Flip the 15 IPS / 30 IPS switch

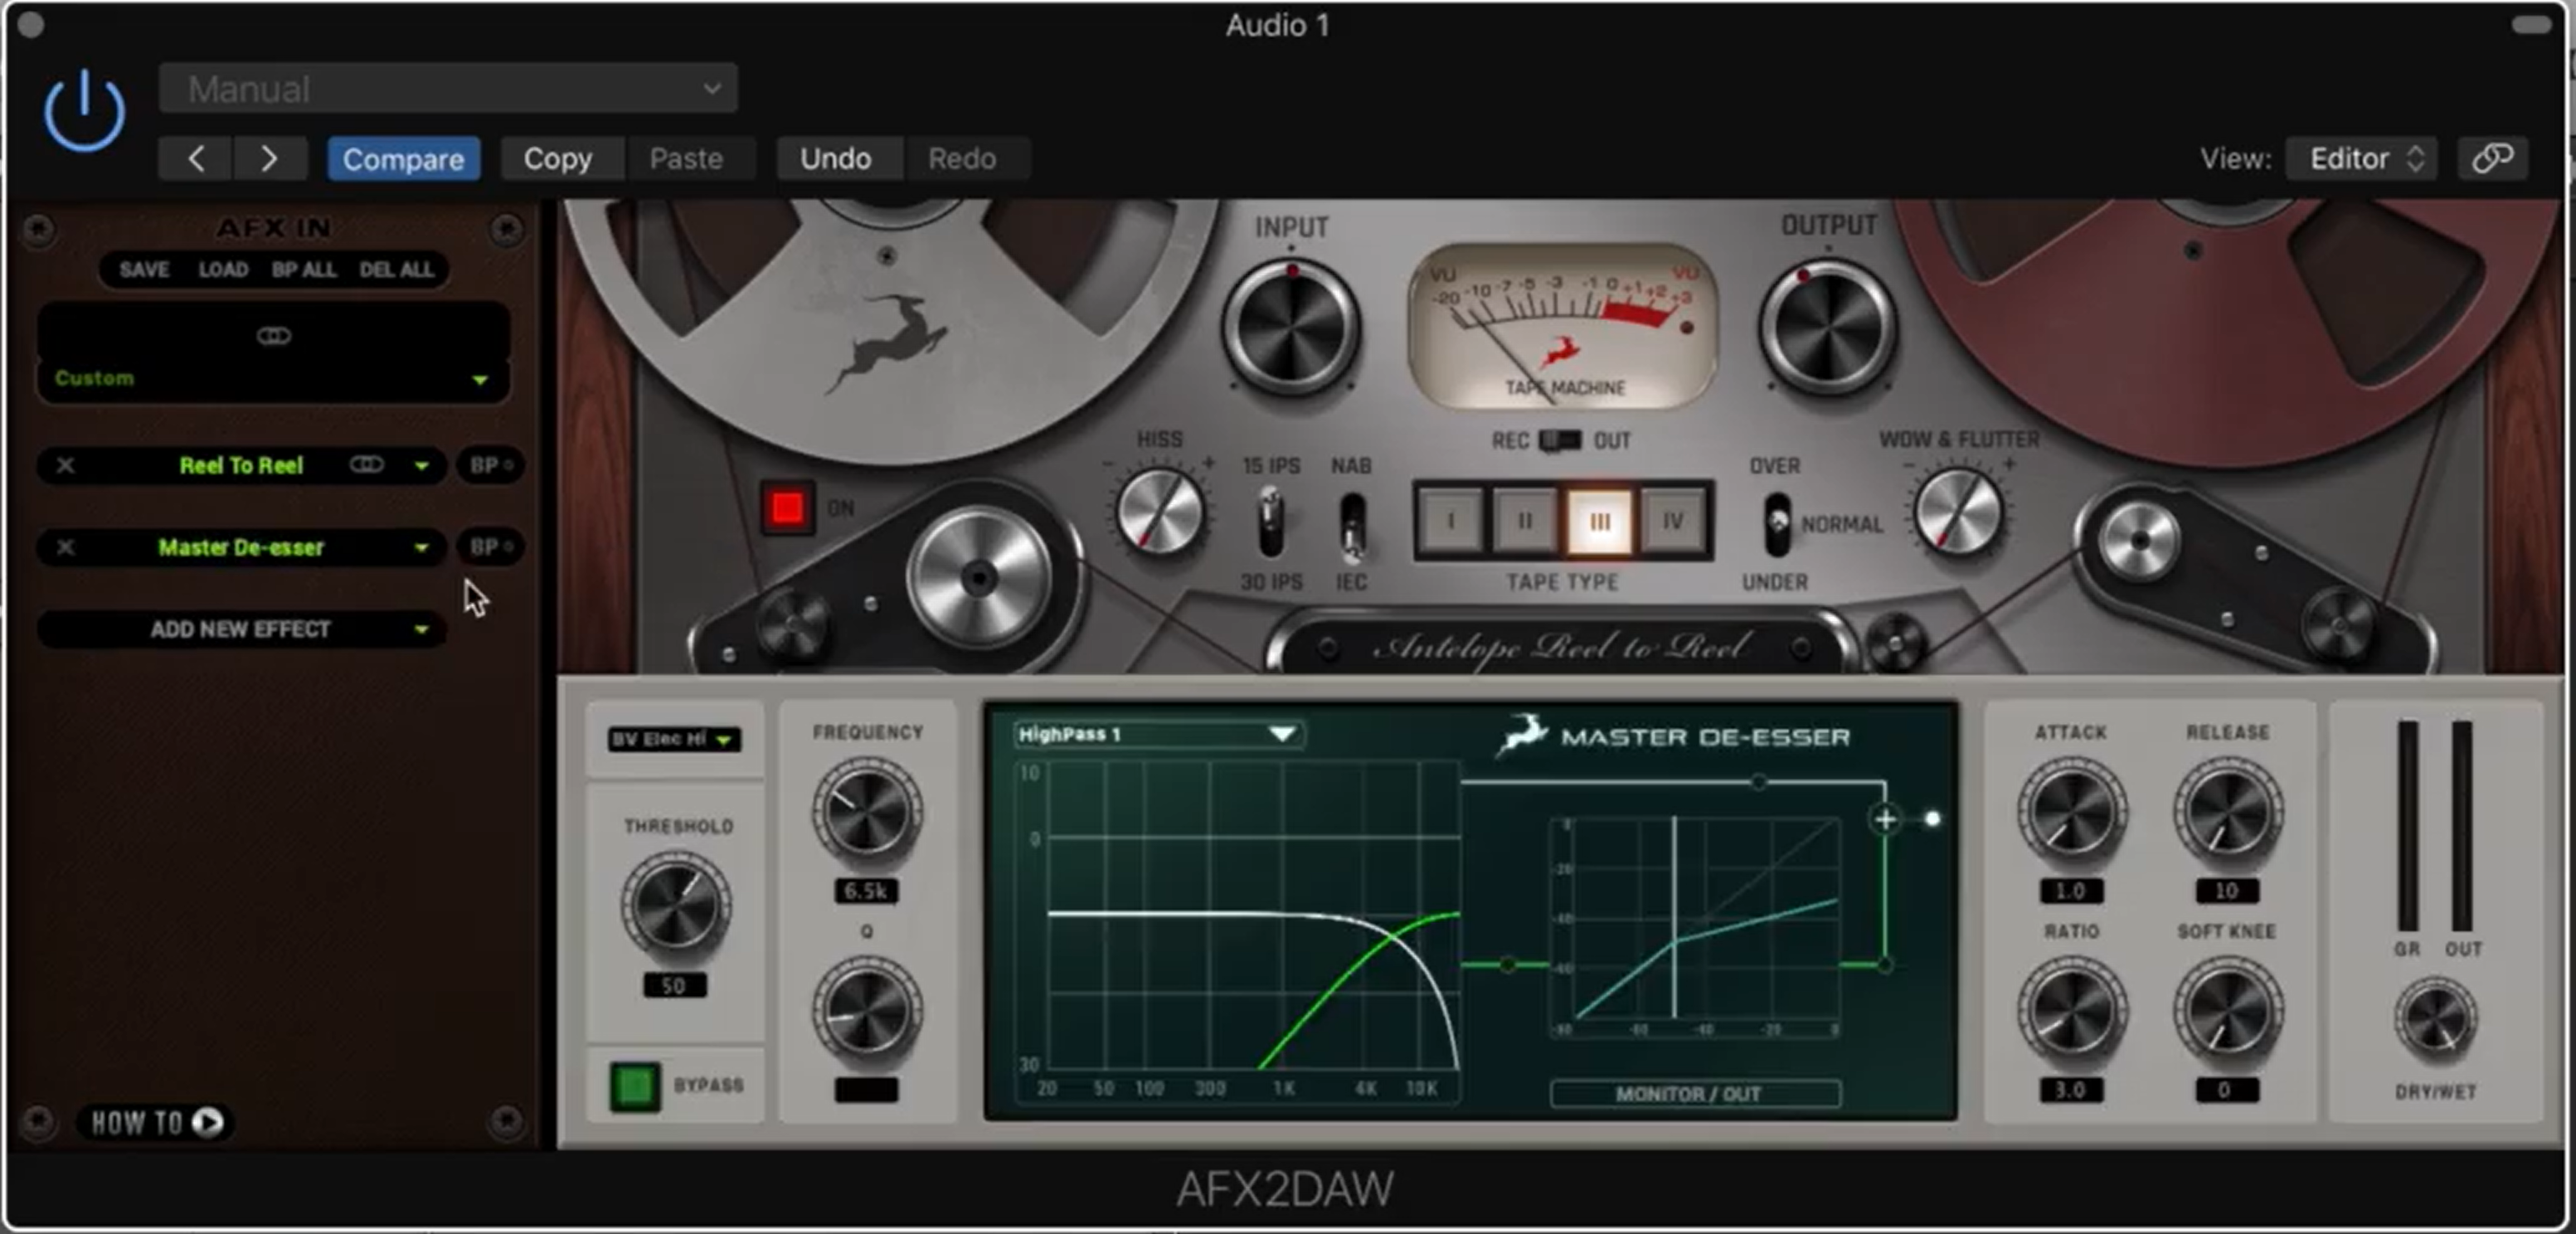tap(1270, 522)
